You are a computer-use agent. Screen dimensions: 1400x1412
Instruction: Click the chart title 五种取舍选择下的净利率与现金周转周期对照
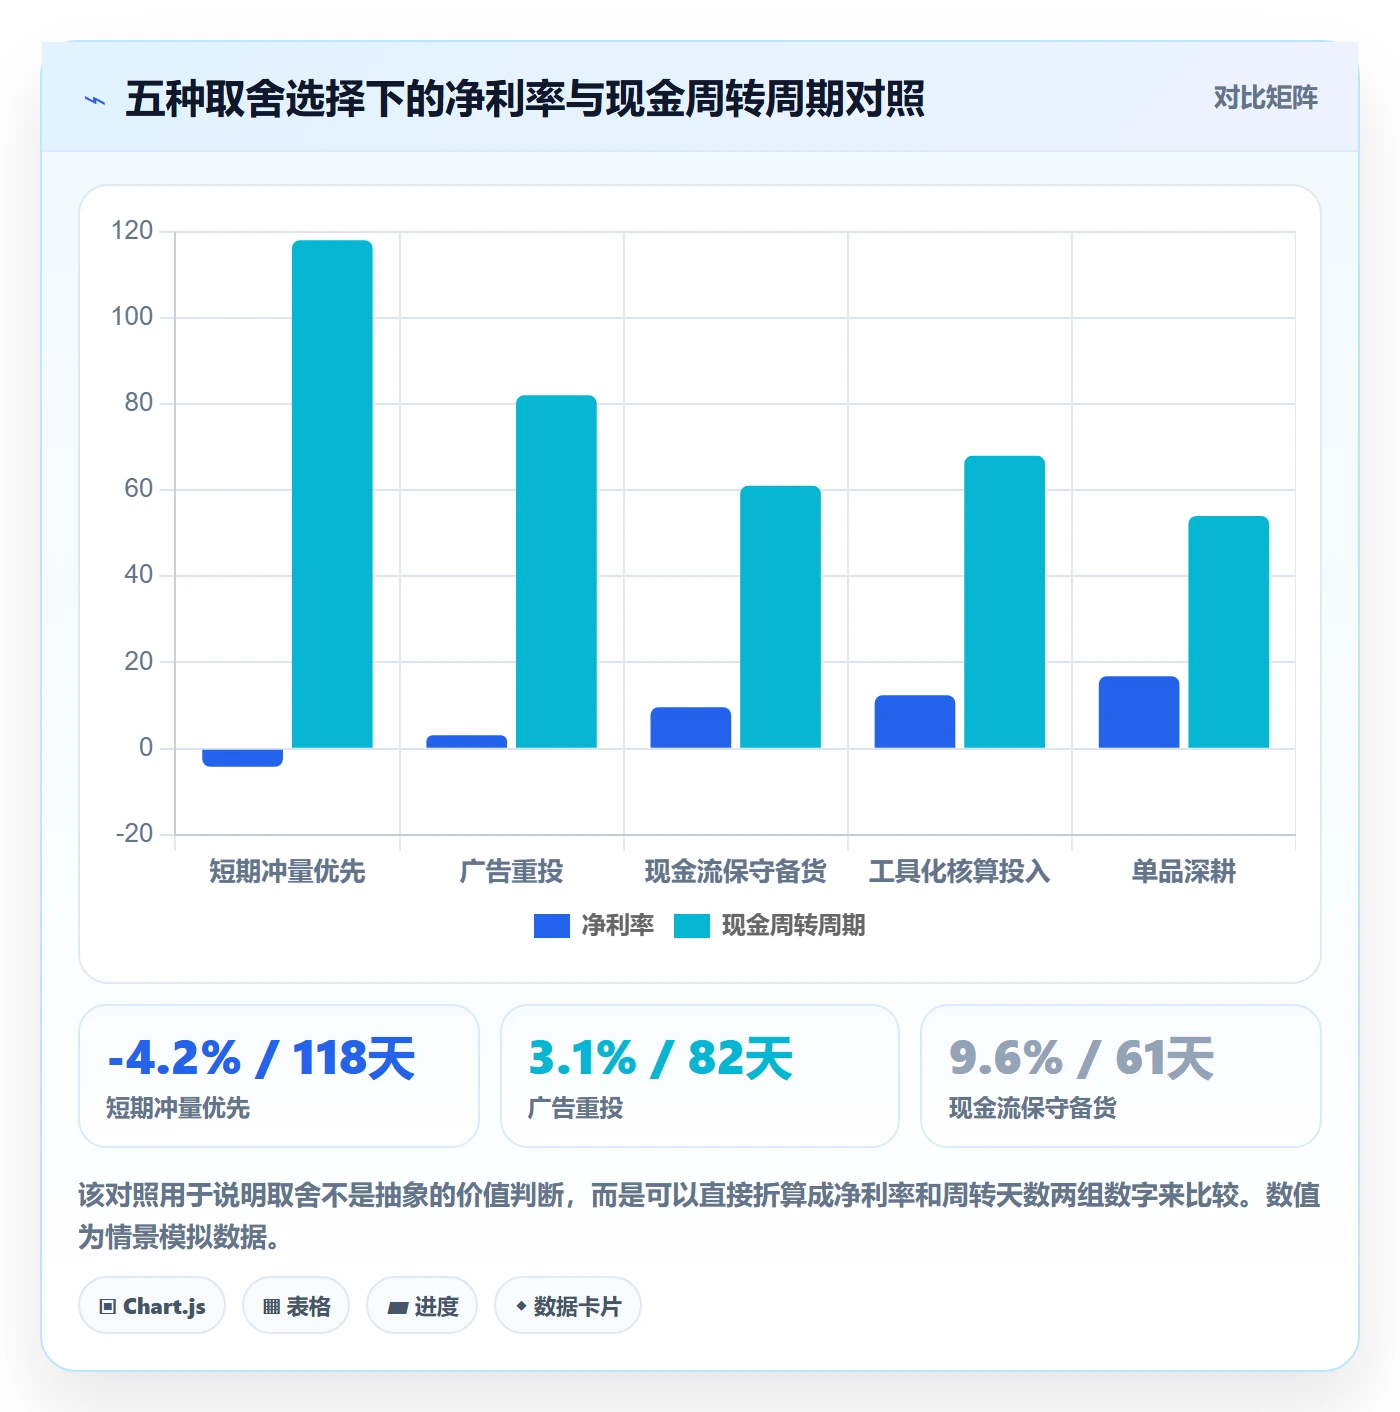(525, 99)
